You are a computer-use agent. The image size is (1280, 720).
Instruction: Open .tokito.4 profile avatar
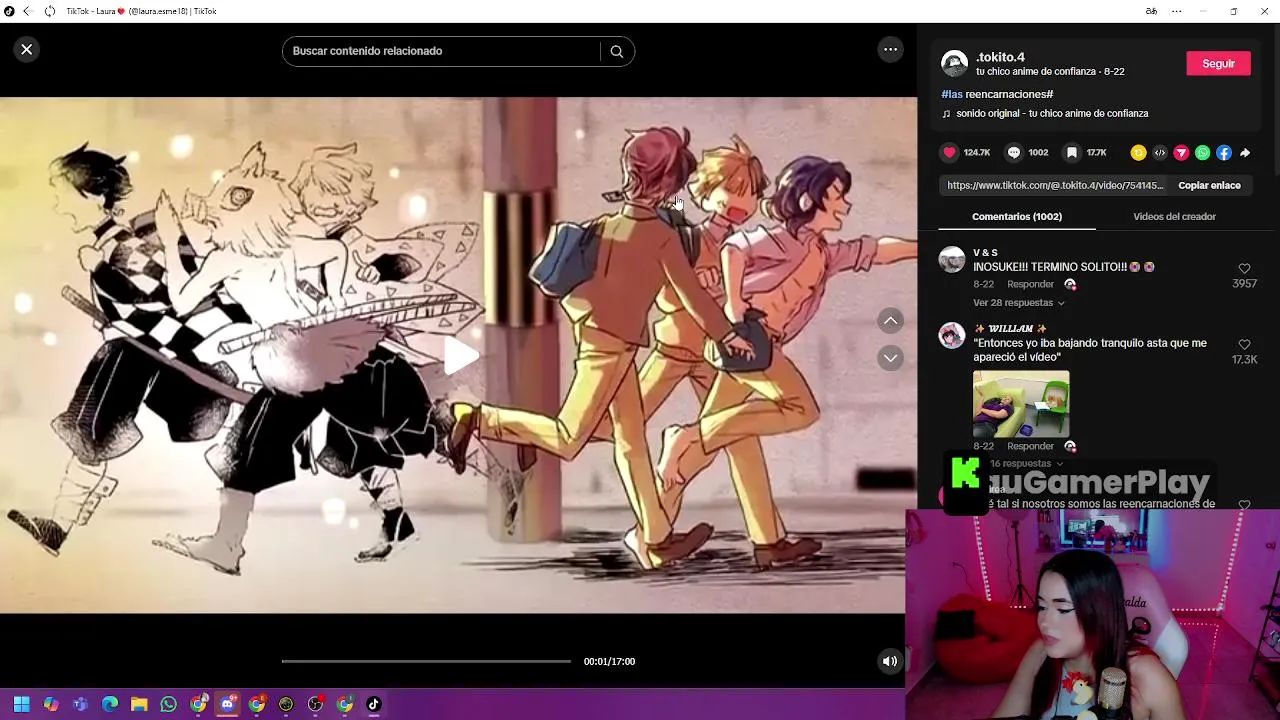955,63
